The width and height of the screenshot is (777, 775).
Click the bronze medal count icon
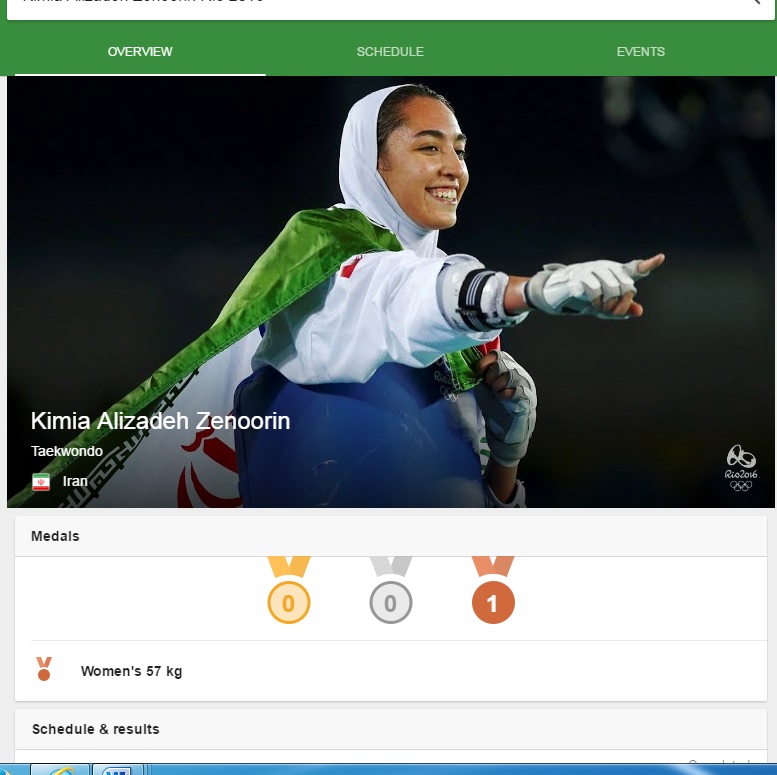click(493, 590)
